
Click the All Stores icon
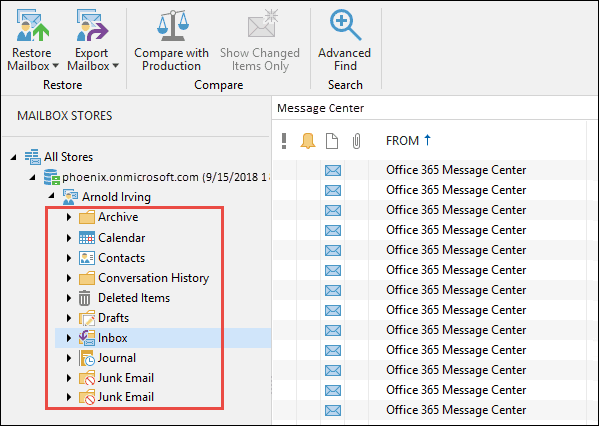(32, 157)
